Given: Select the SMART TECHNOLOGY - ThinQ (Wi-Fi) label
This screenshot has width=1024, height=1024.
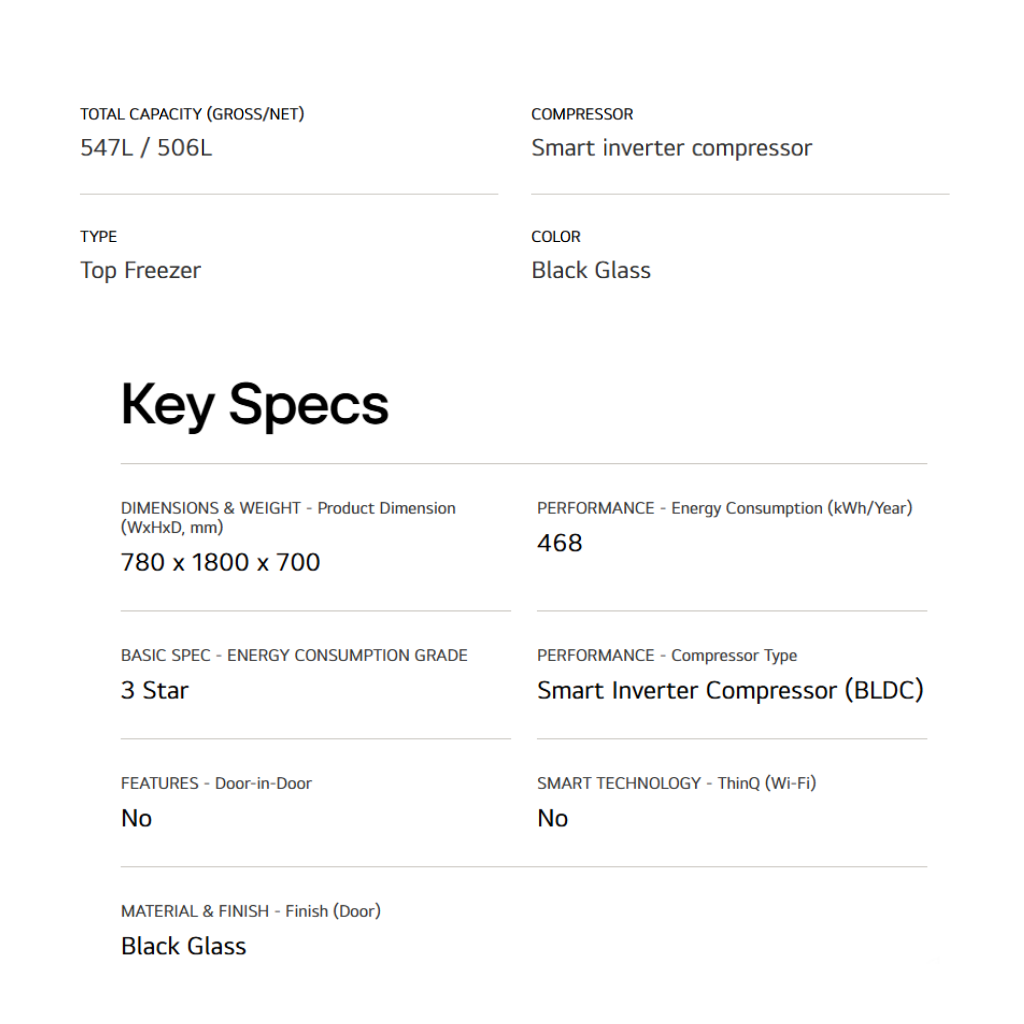Looking at the screenshot, I should coord(676,784).
